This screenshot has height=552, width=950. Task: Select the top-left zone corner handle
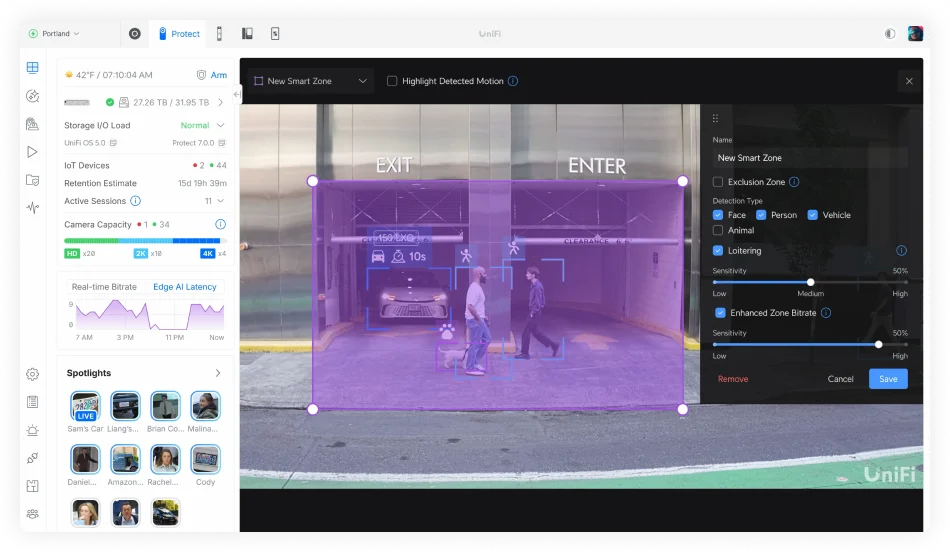click(313, 181)
